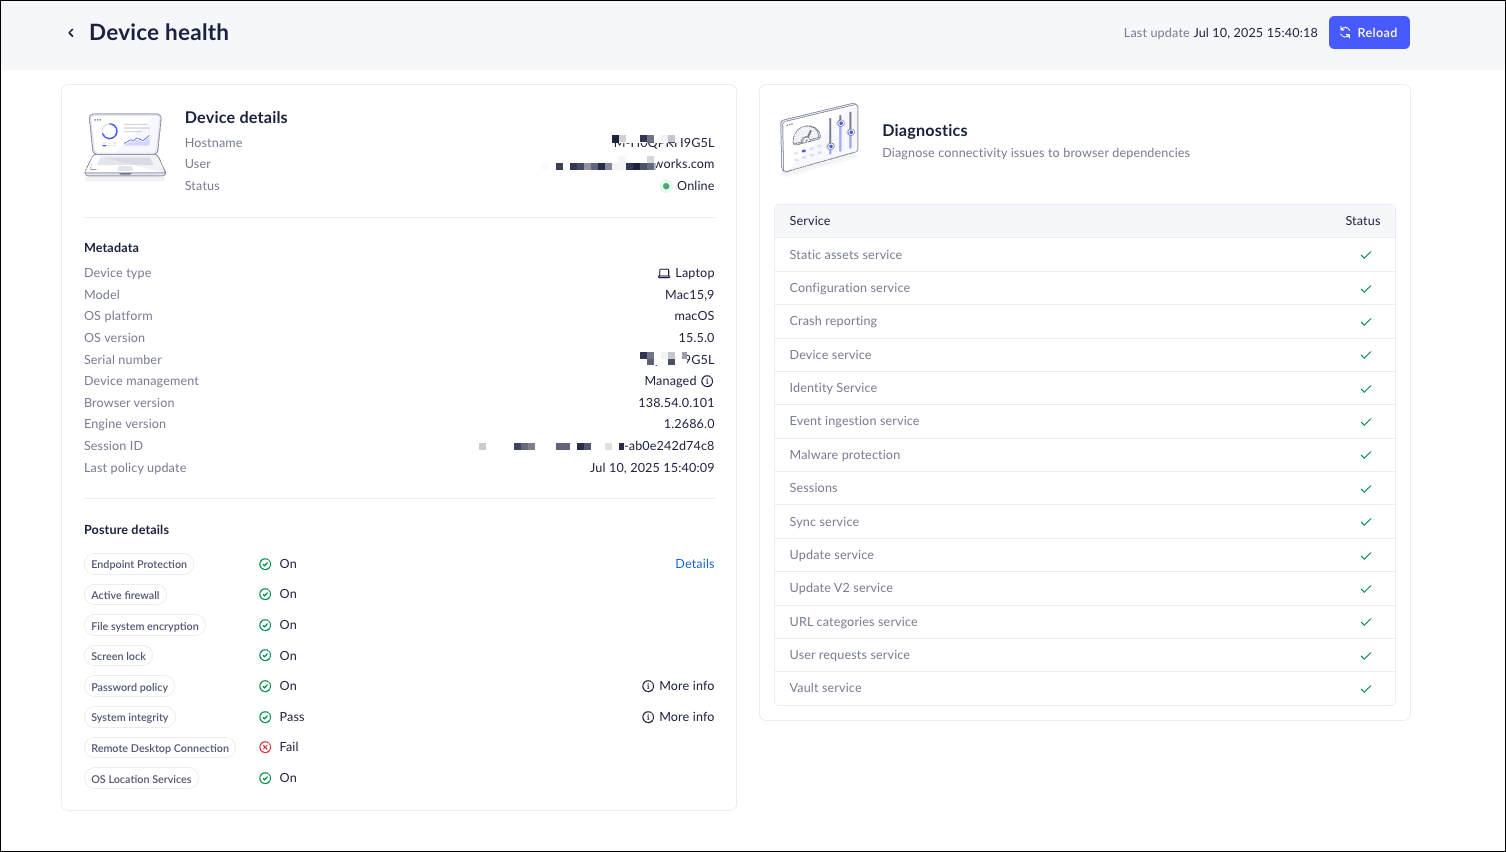
Task: Click the laptop illustration in Device details
Action: click(126, 146)
